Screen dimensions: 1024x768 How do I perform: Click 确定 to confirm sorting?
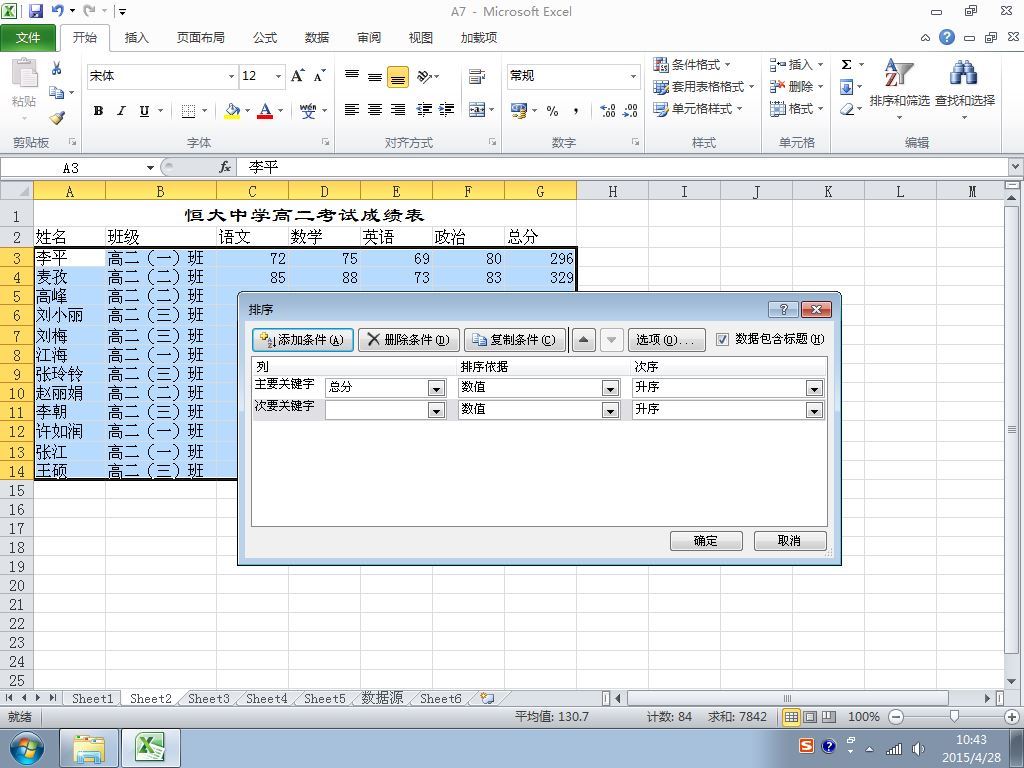coord(706,541)
